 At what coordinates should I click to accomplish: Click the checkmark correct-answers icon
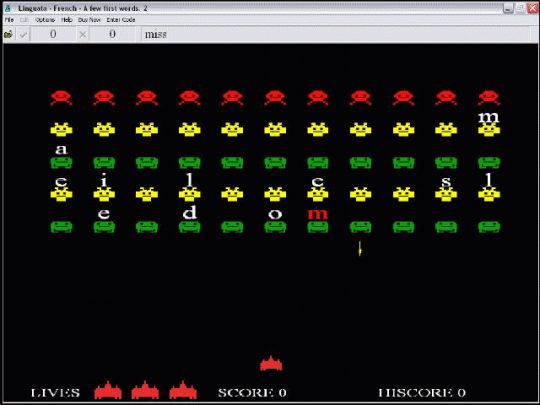pyautogui.click(x=23, y=34)
